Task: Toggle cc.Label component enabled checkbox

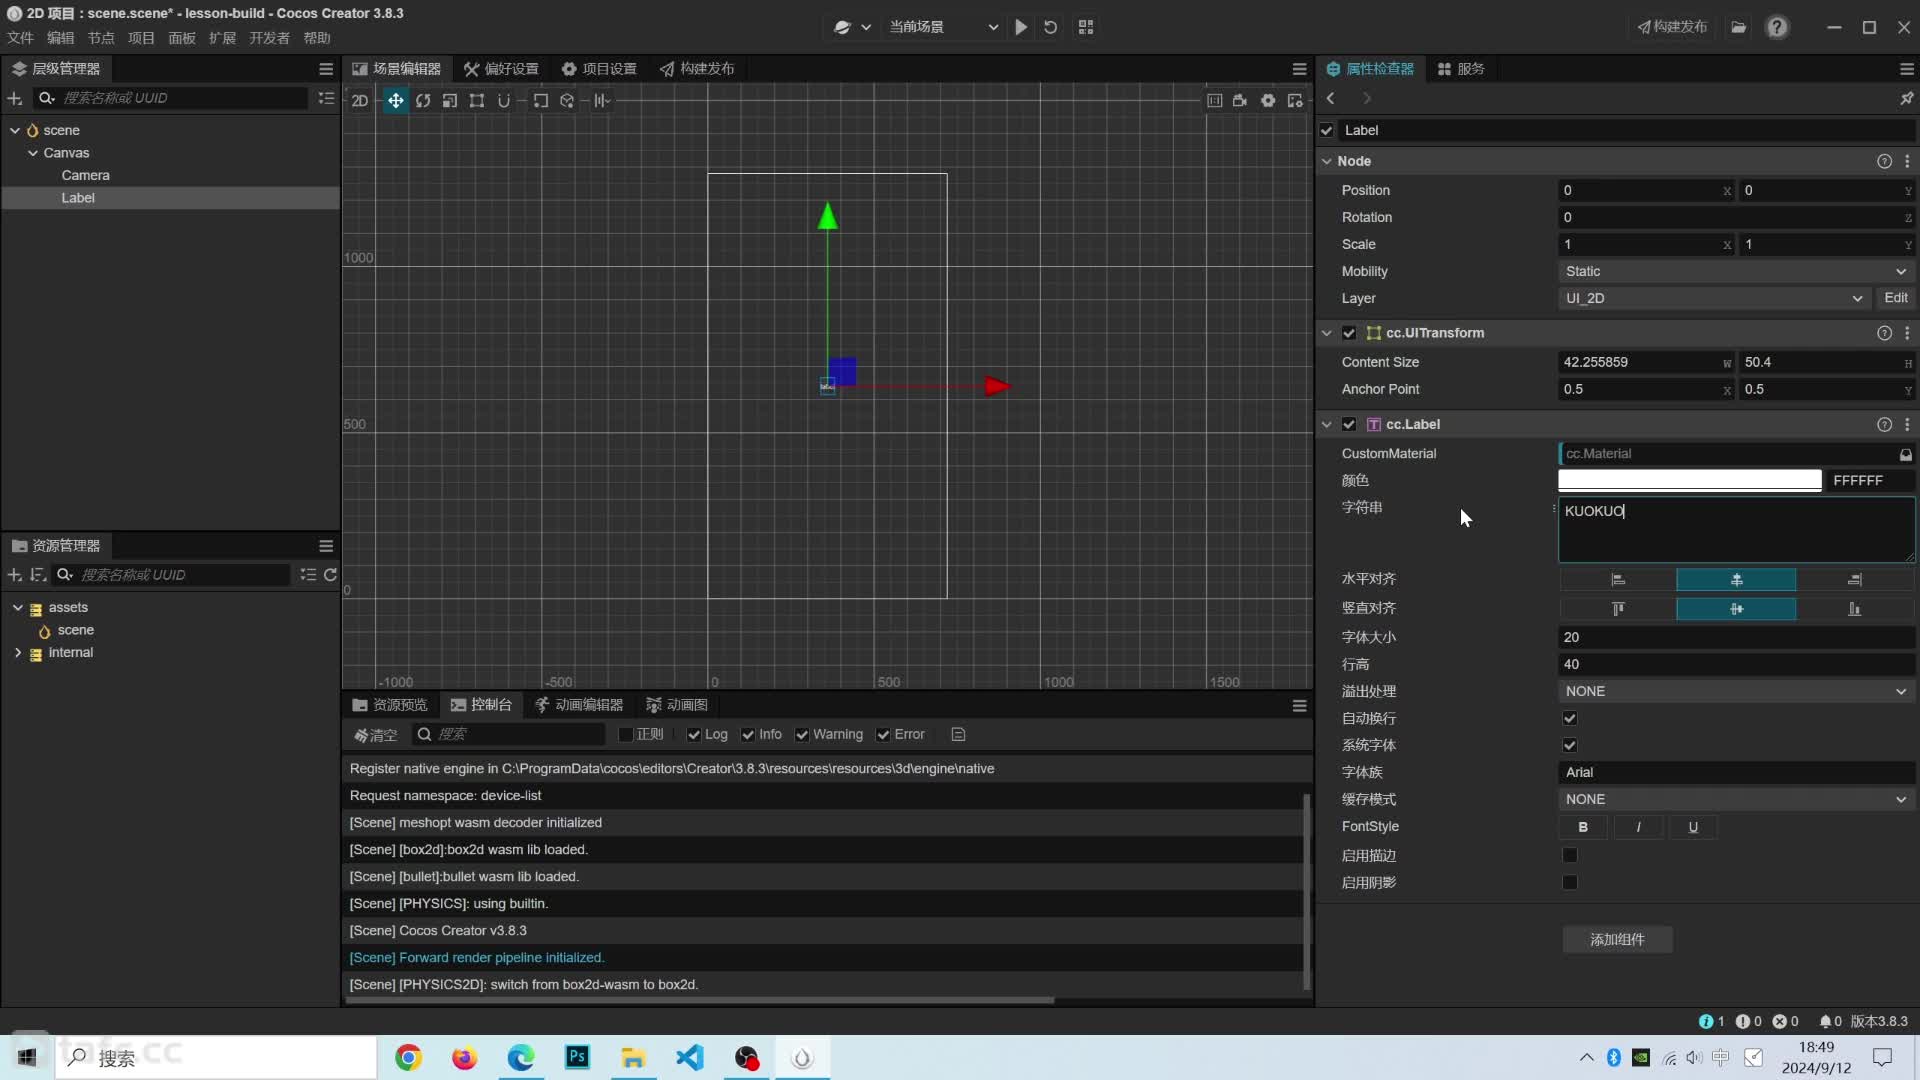Action: (x=1349, y=423)
